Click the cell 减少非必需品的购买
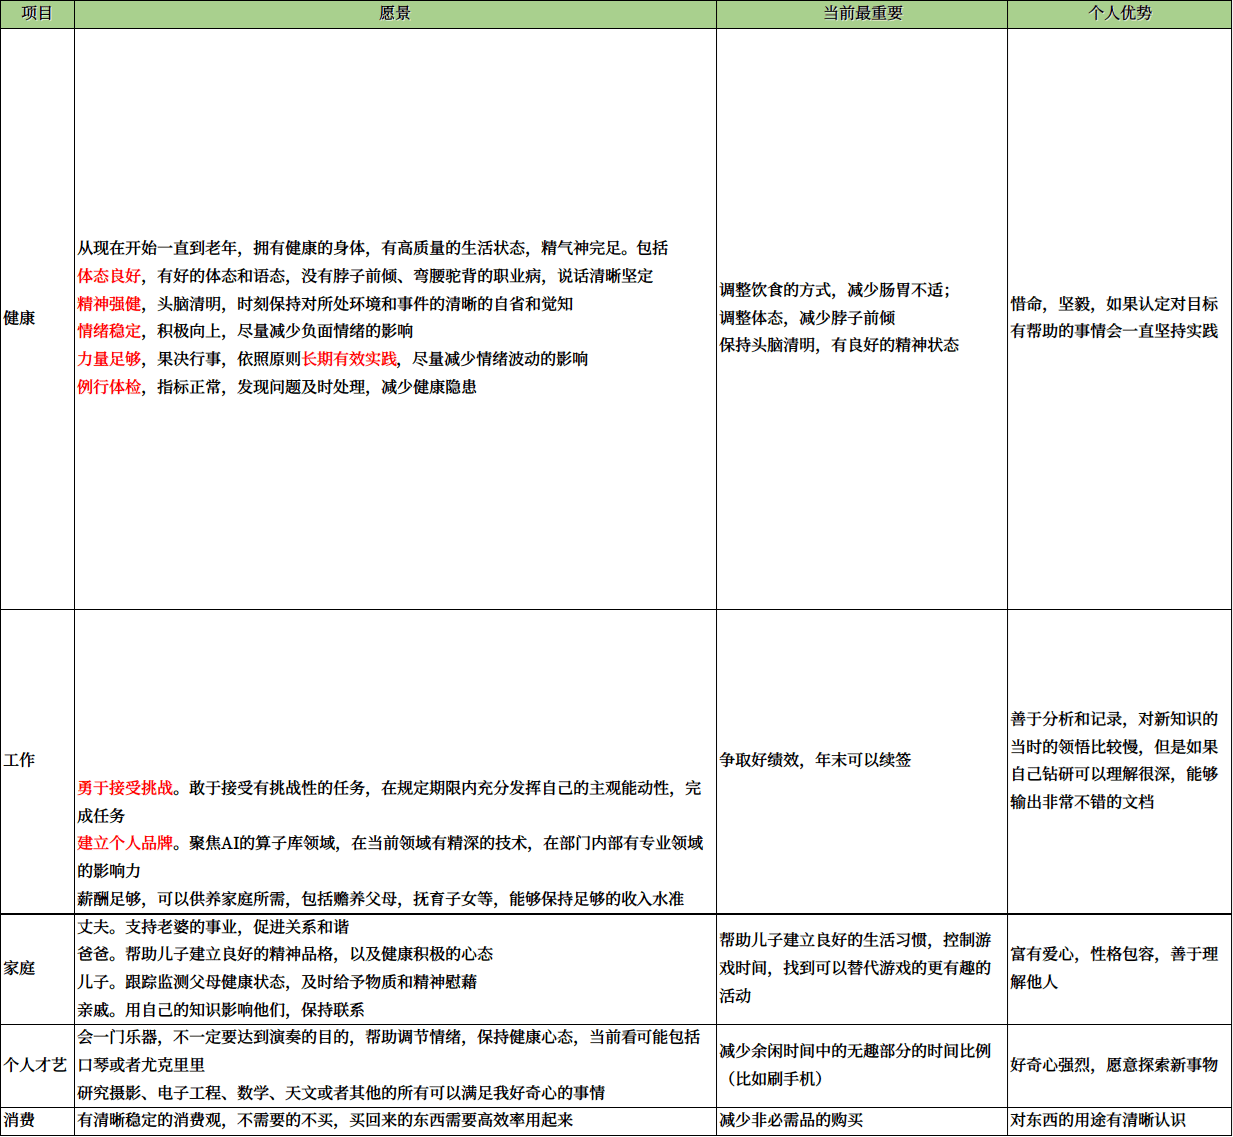Viewport: 1233px width, 1137px height. [x=861, y=1120]
